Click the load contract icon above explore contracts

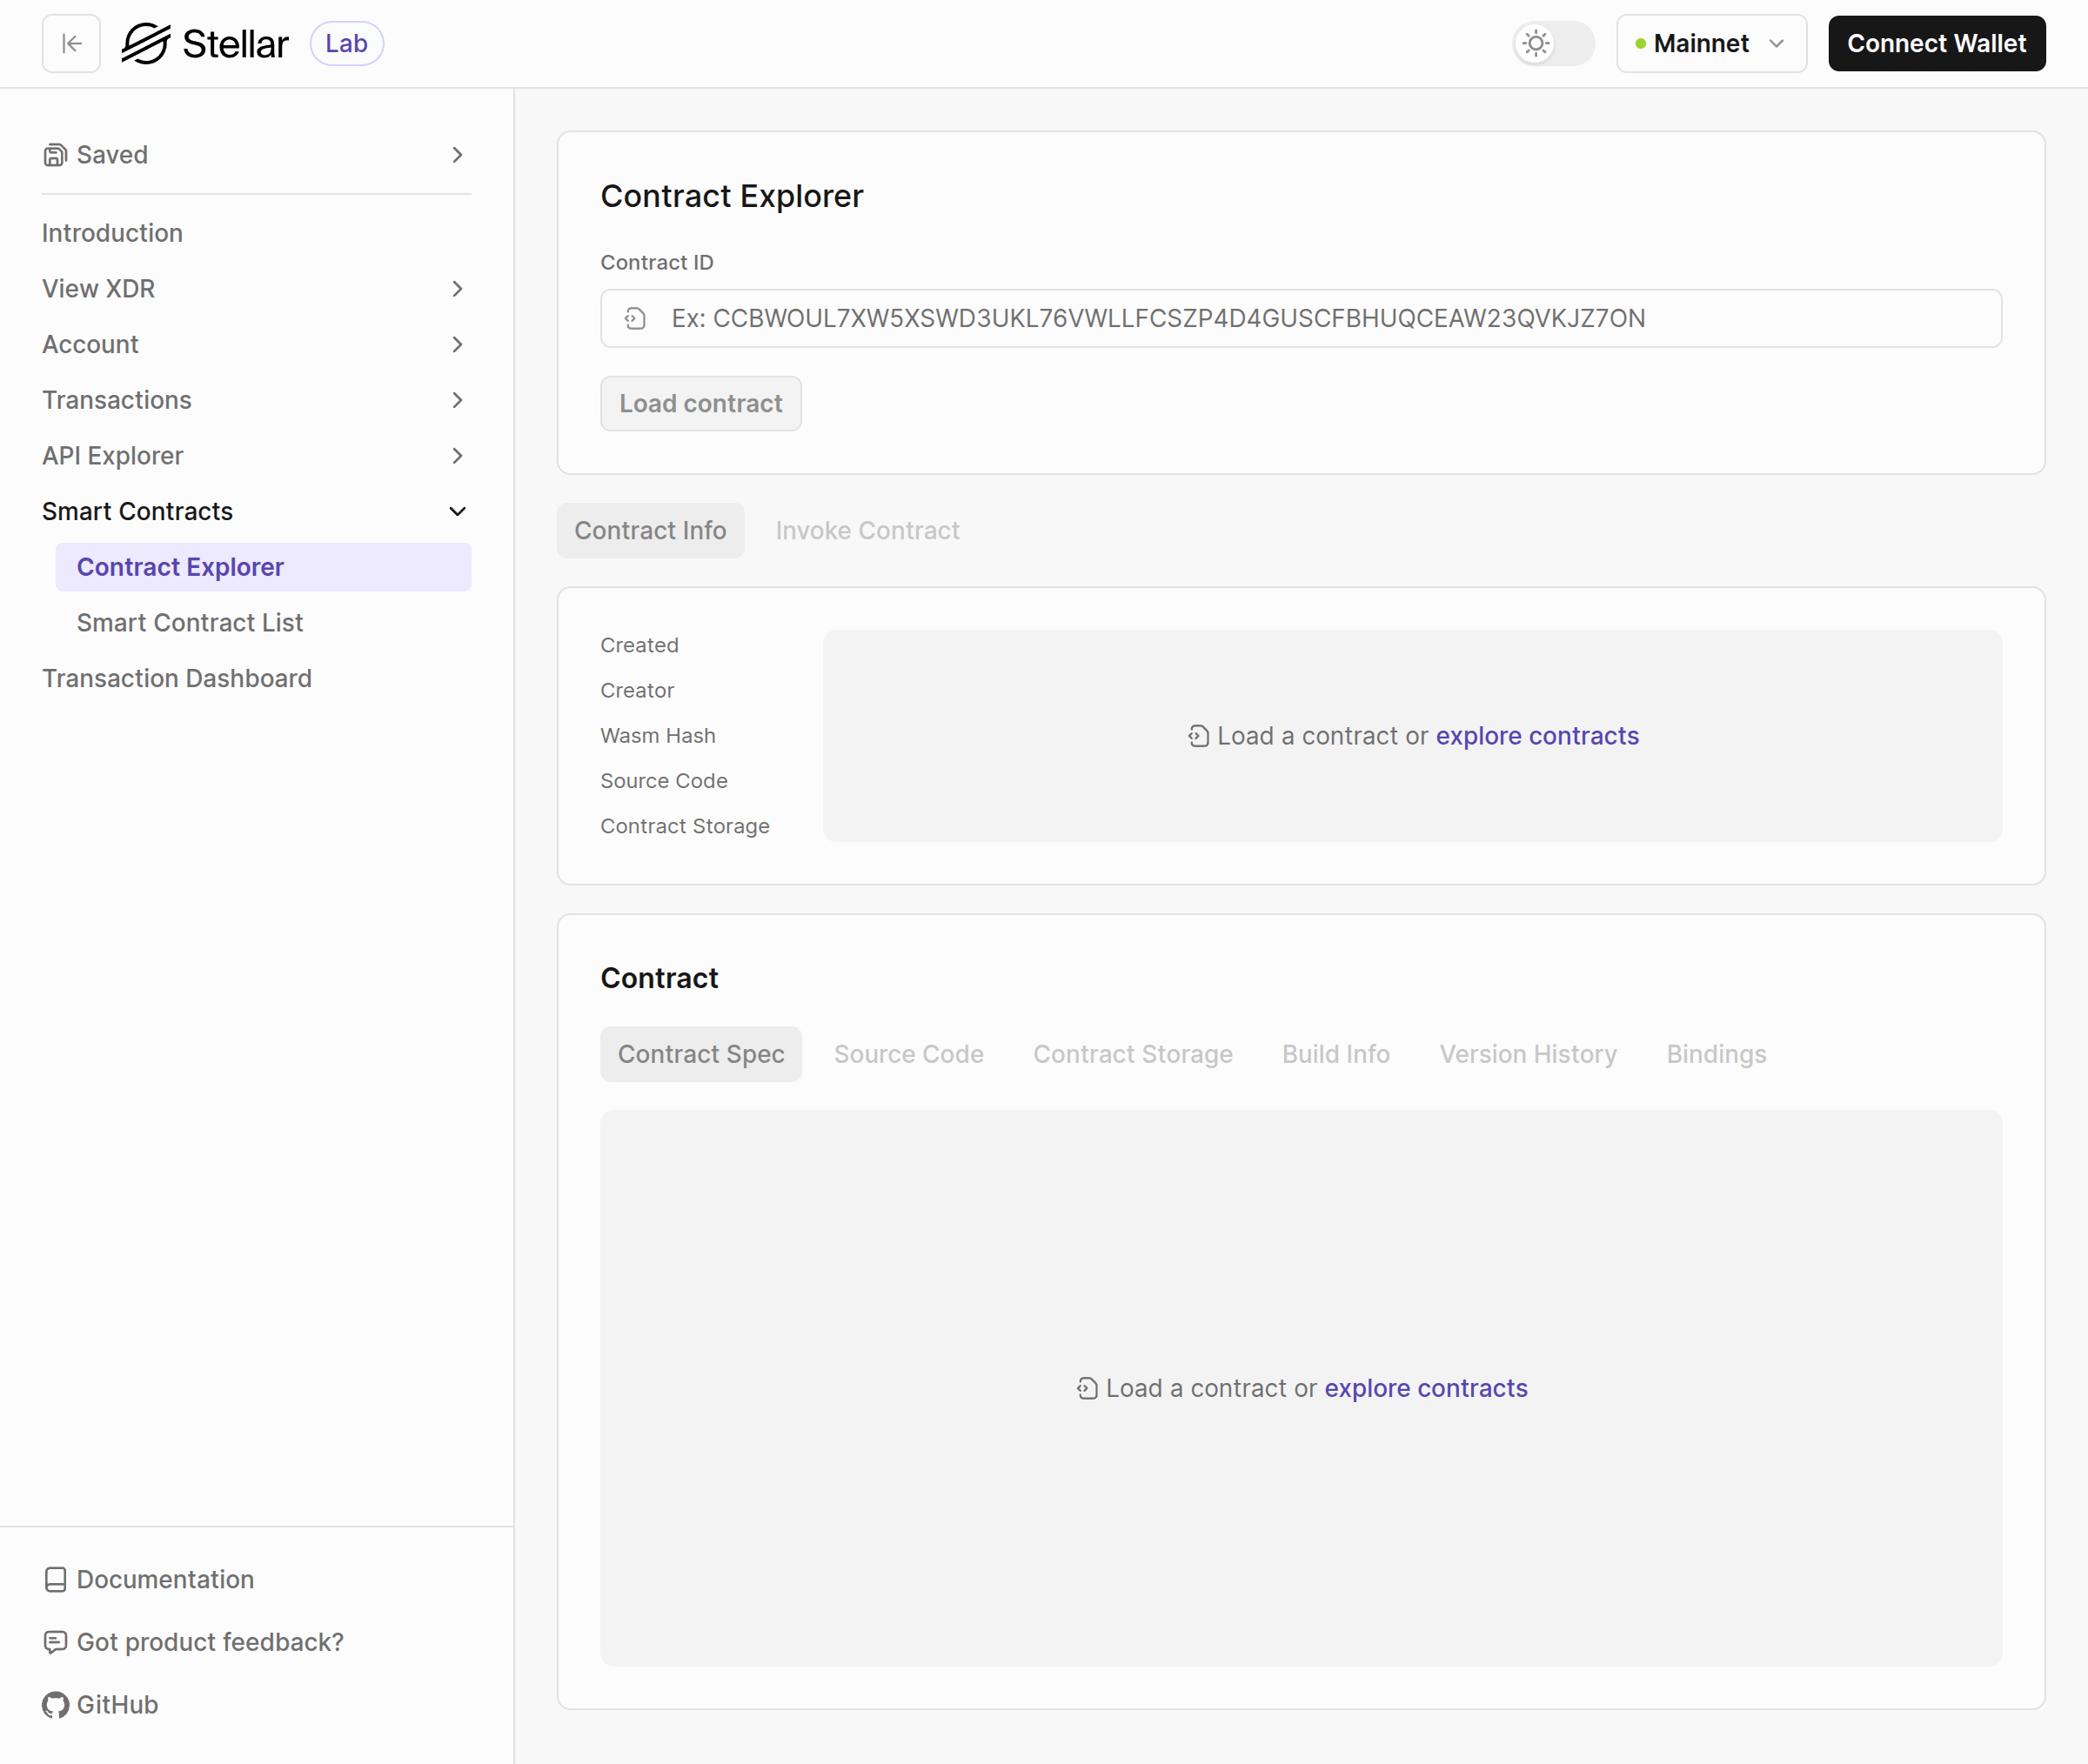click(x=1196, y=735)
